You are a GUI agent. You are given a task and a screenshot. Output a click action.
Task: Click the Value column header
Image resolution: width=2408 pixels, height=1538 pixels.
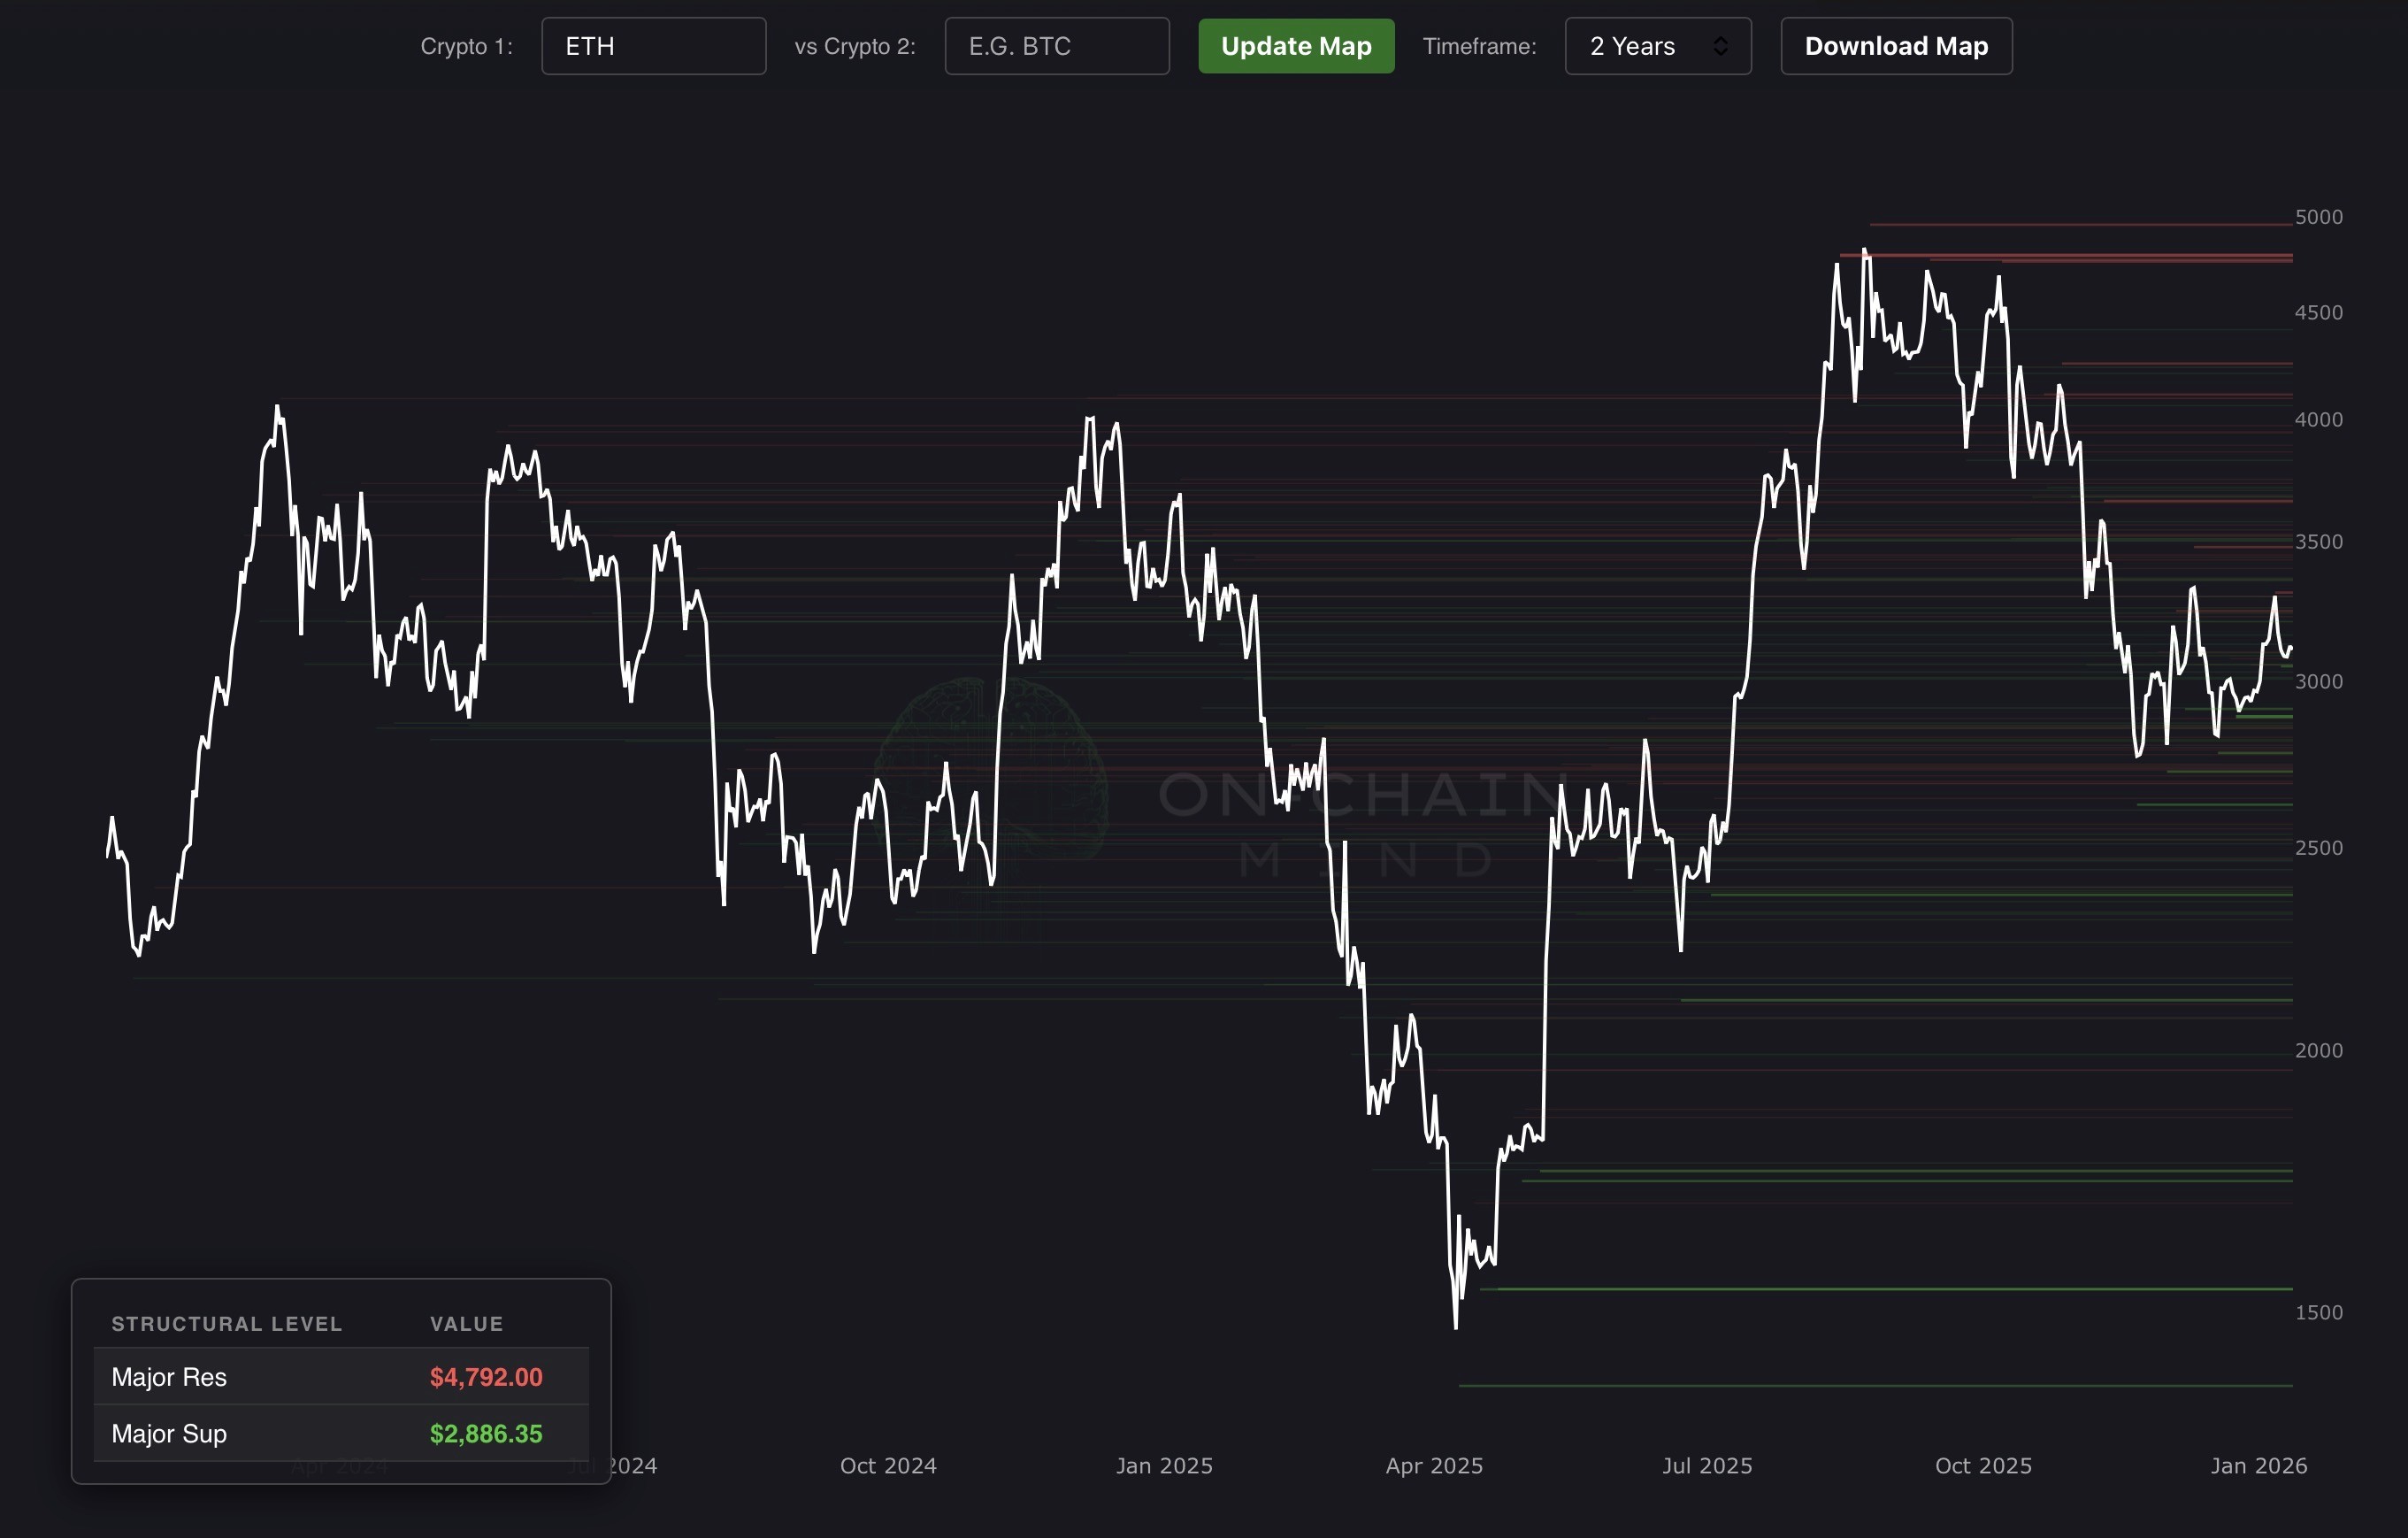(x=466, y=1323)
